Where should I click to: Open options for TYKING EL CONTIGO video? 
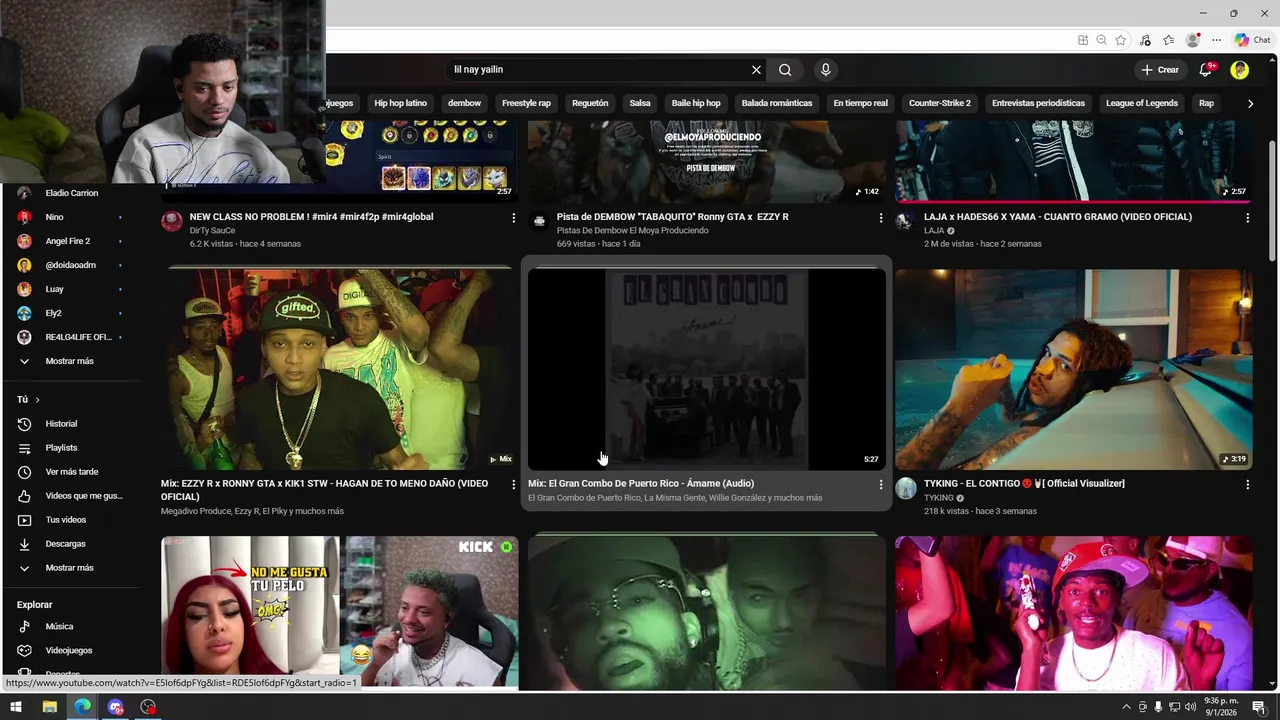(x=1247, y=485)
